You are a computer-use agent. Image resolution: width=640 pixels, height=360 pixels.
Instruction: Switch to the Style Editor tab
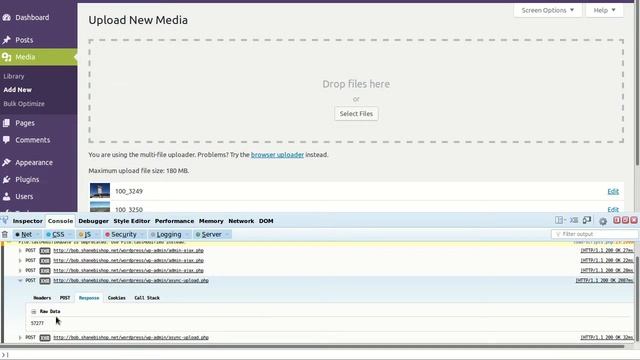pyautogui.click(x=131, y=221)
